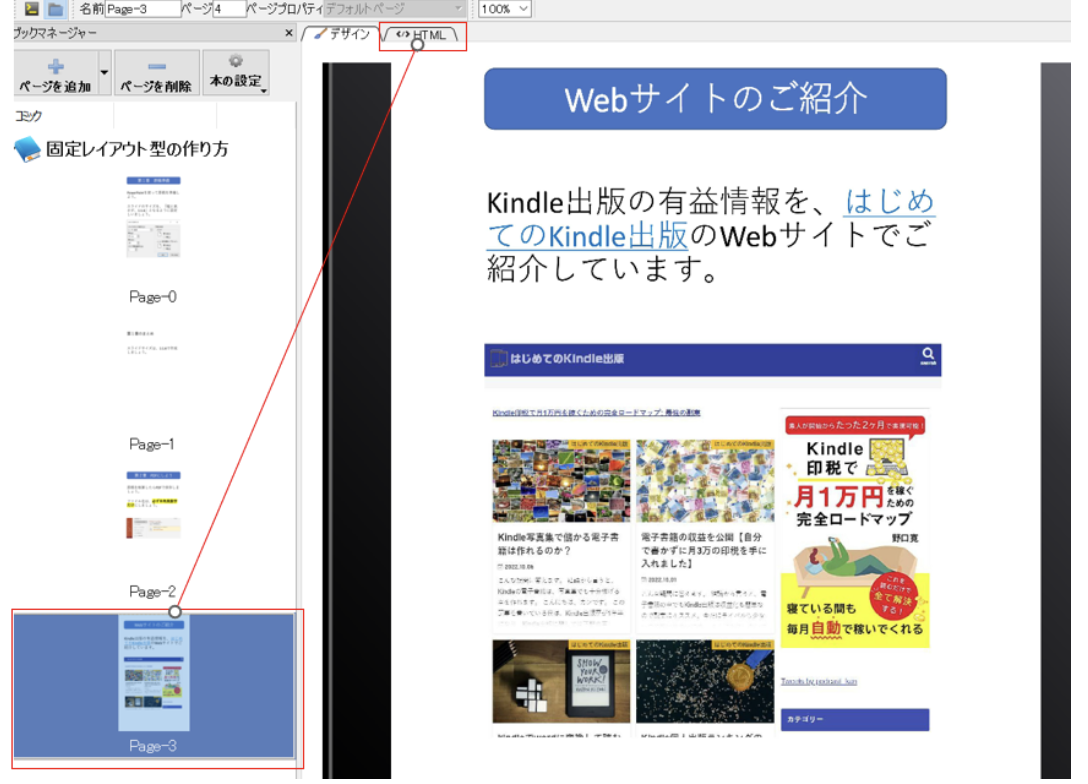Click the Webサイトのご紹介 heading banner
The image size is (1088, 784).
click(x=715, y=99)
